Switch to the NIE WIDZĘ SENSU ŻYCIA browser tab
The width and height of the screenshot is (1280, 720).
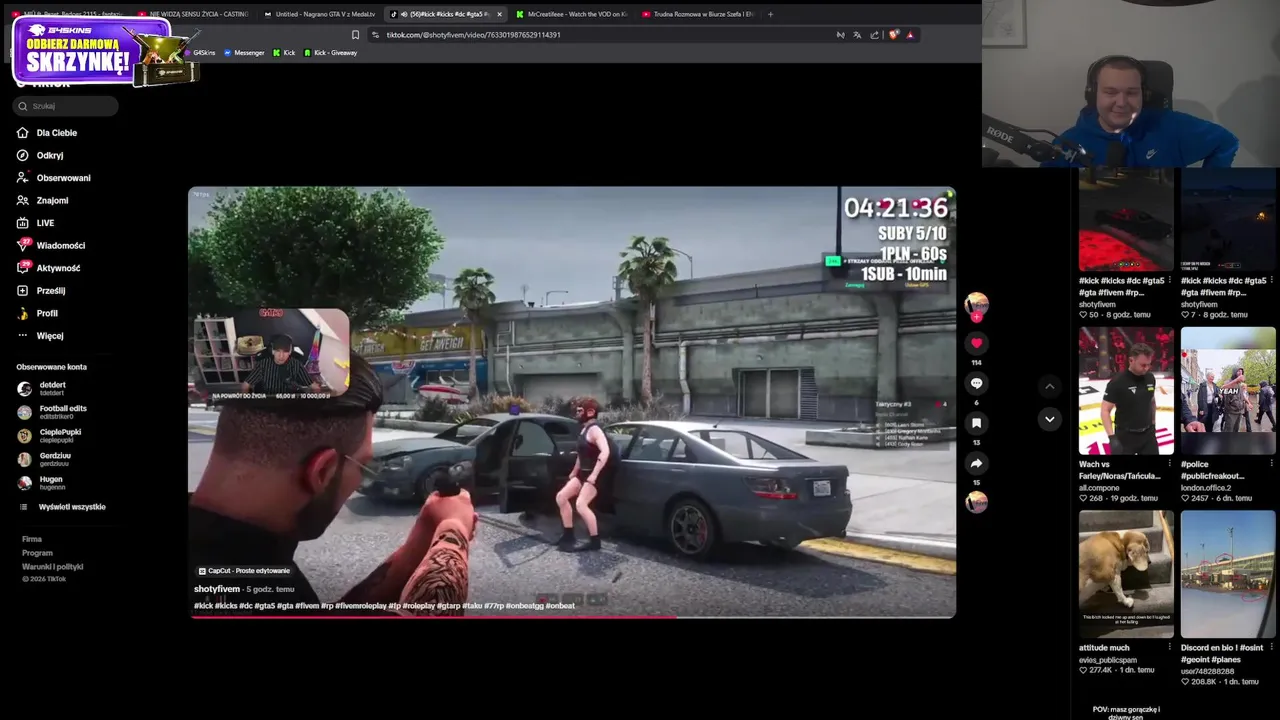click(193, 14)
